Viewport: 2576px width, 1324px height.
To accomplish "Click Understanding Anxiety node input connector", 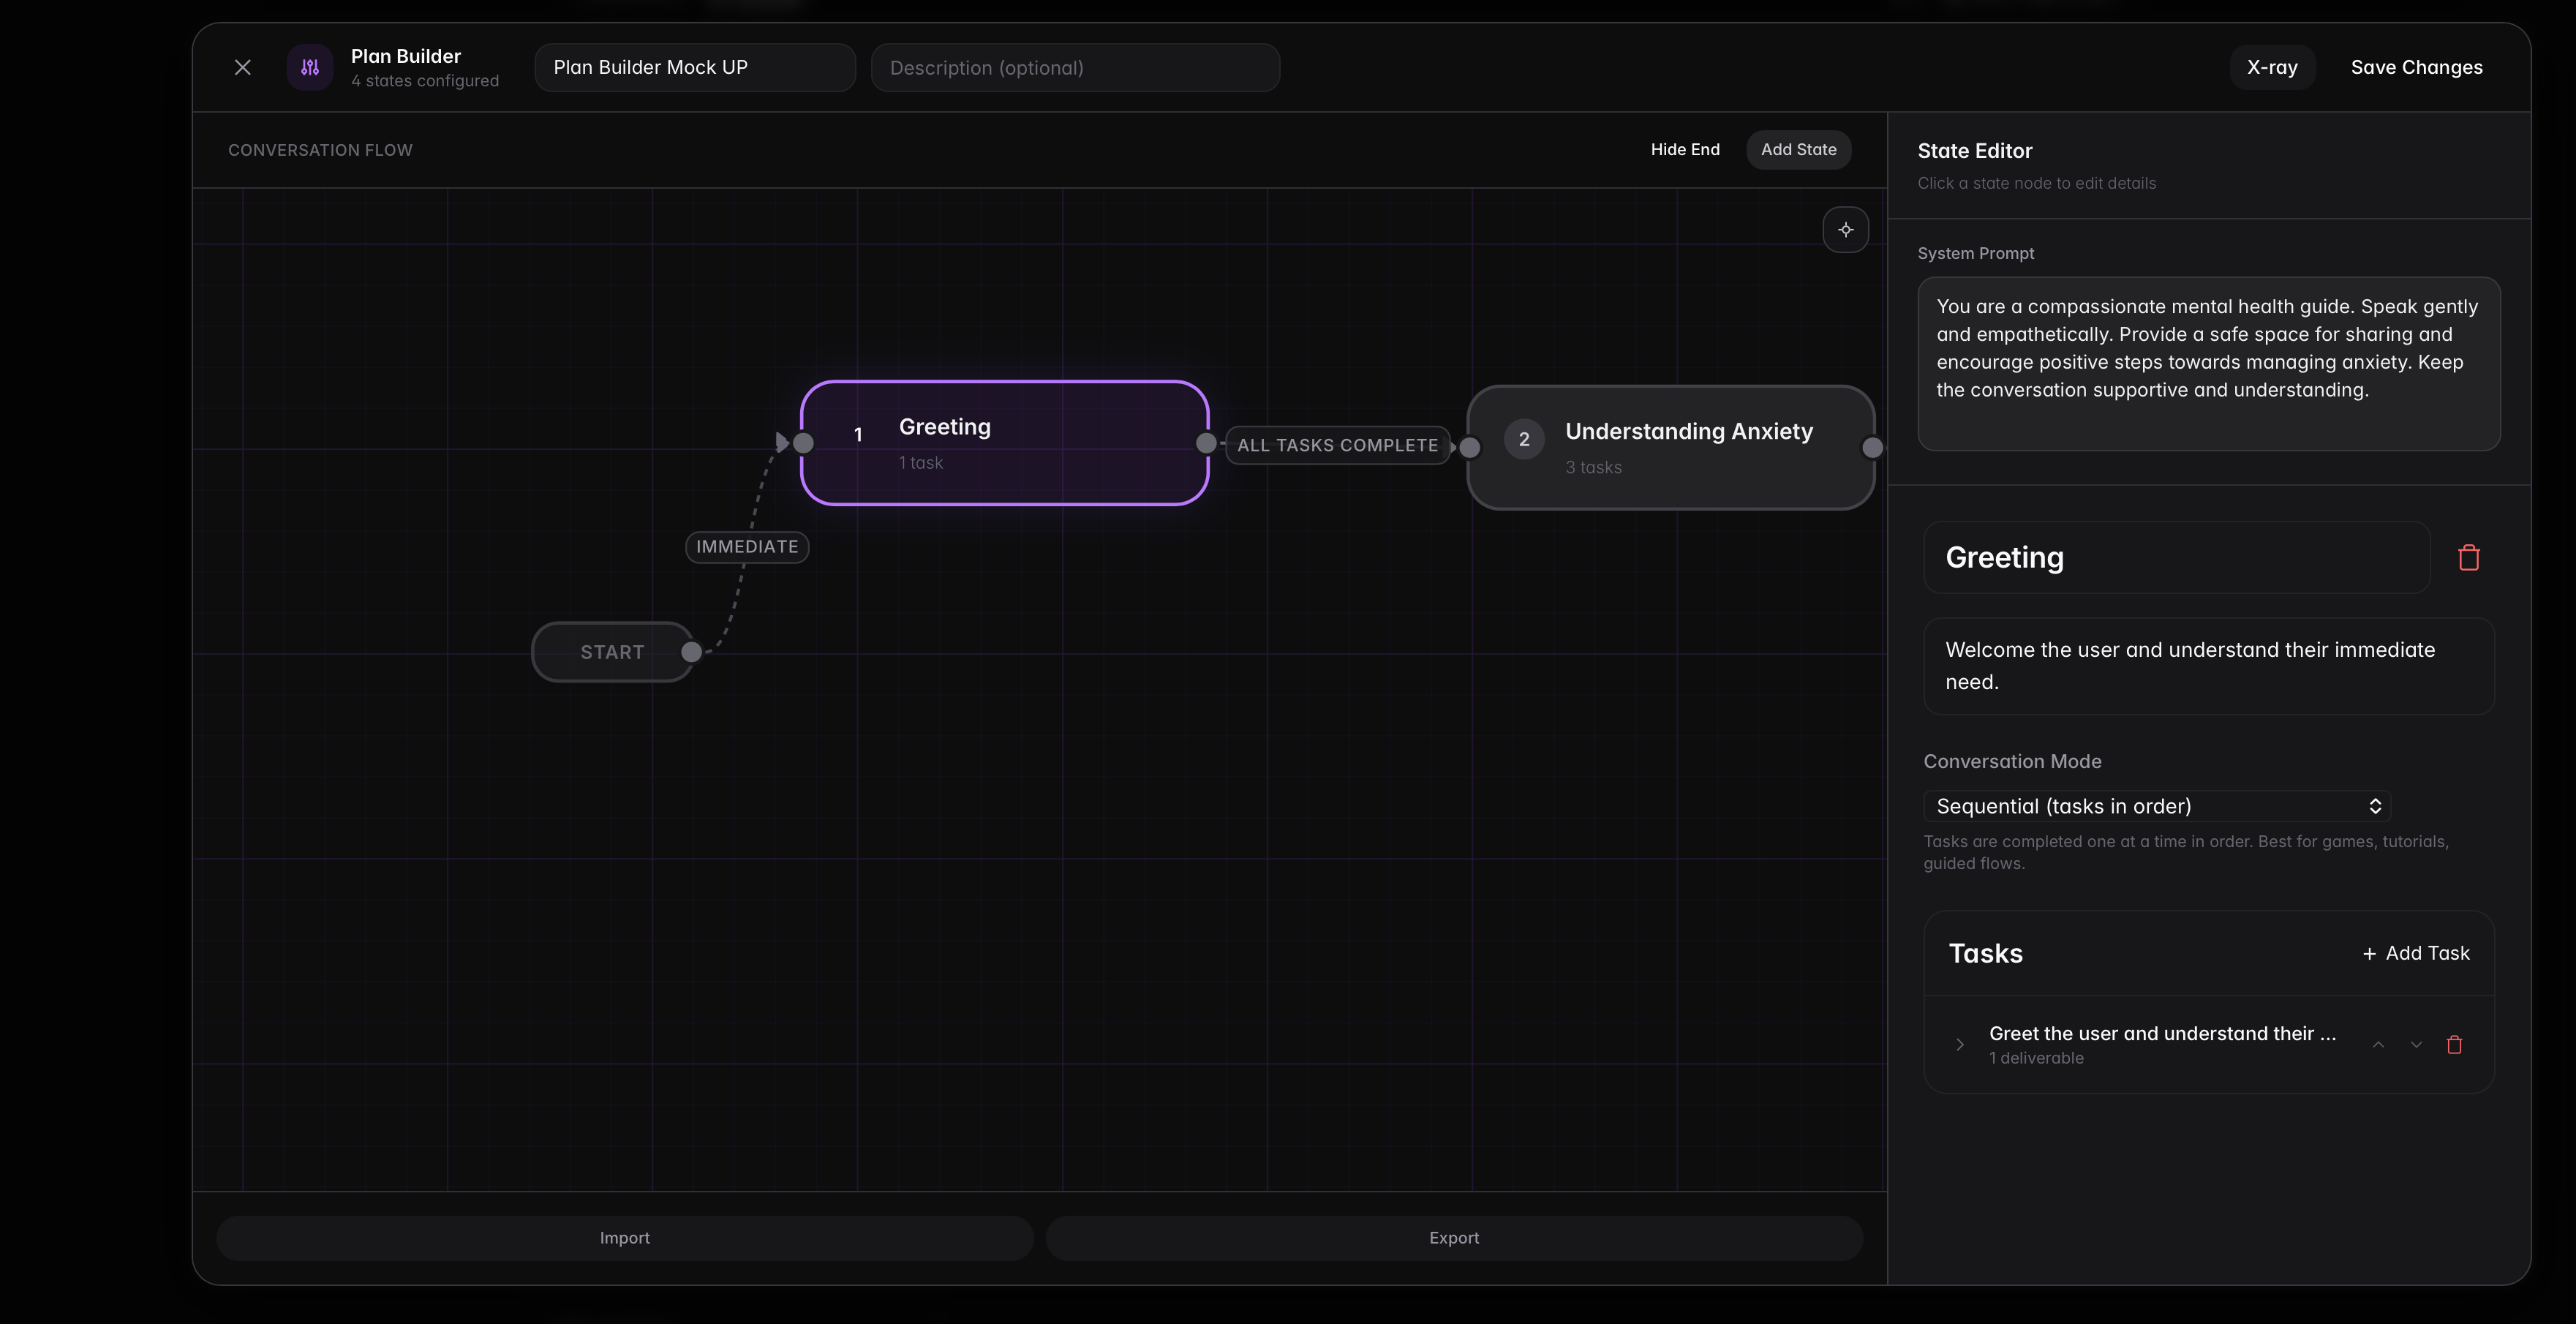I will (1469, 448).
